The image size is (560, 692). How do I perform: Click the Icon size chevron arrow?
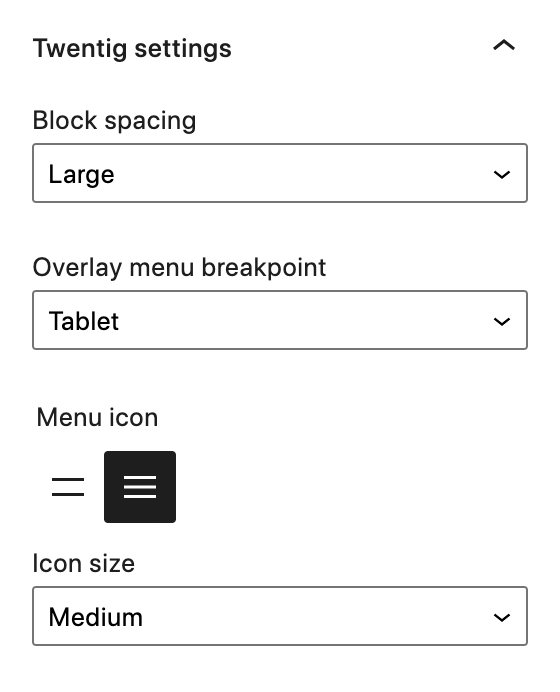tap(502, 617)
